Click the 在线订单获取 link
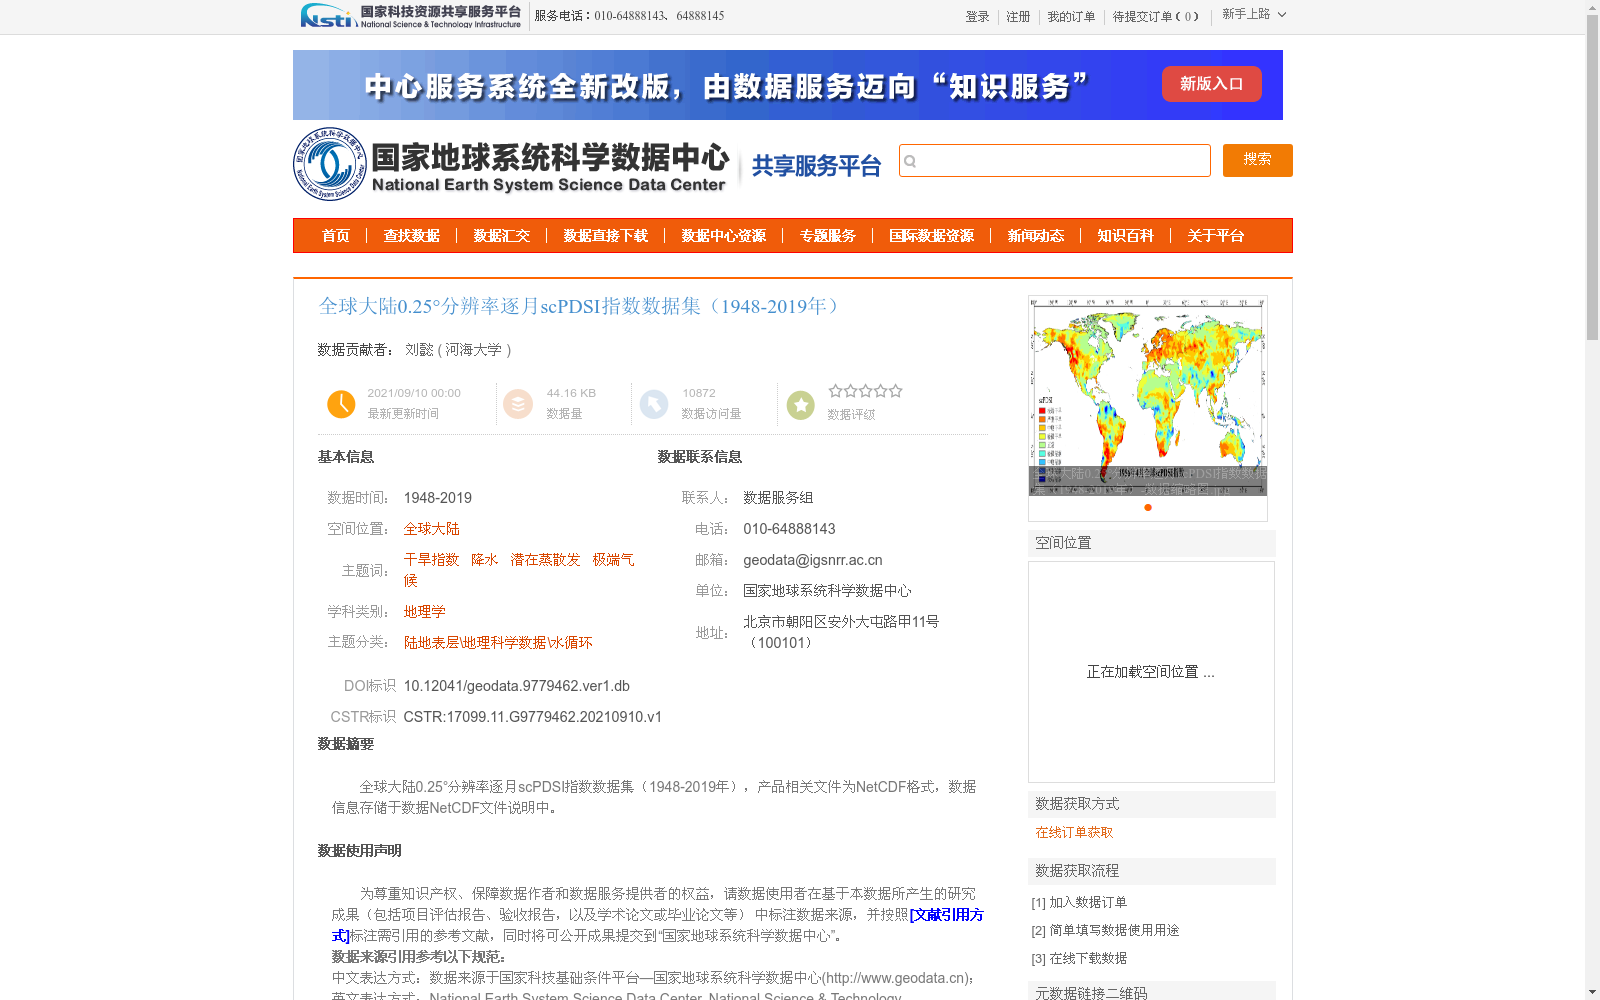 [1074, 833]
